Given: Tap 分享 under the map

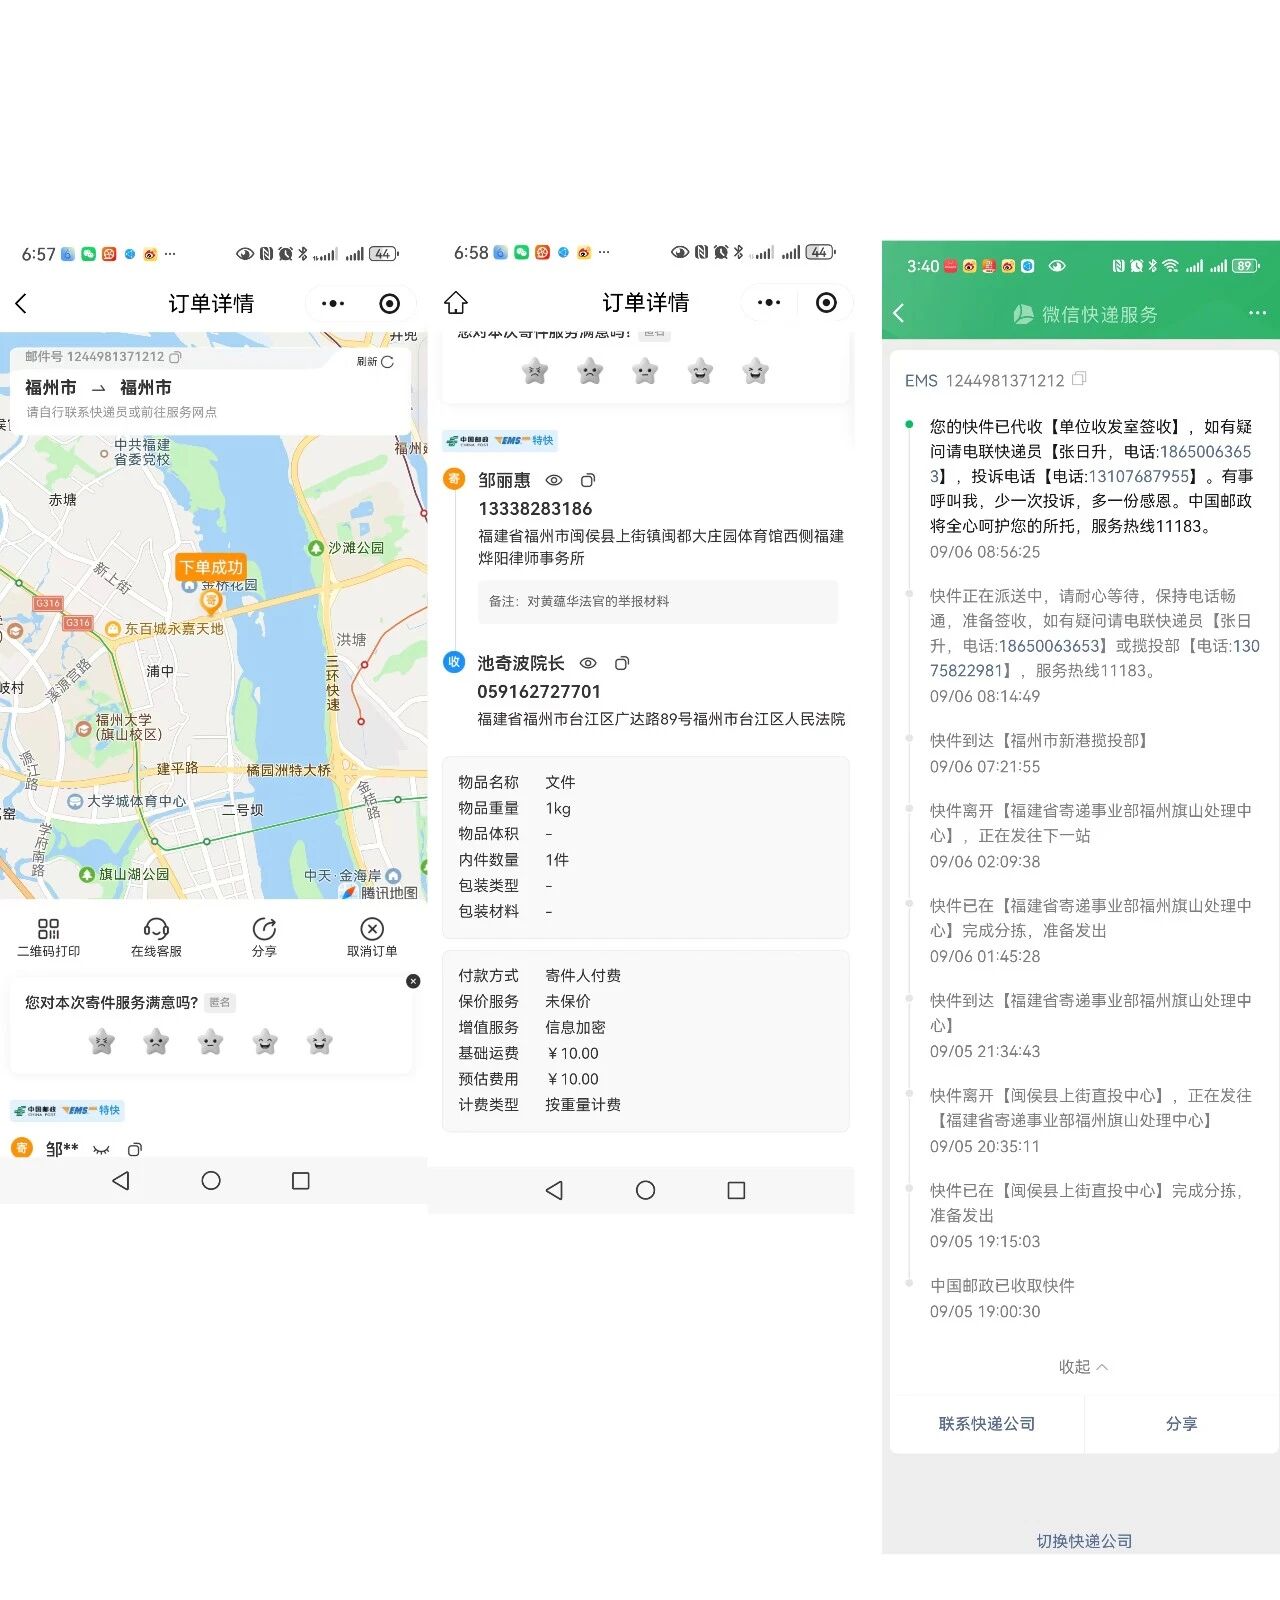Looking at the screenshot, I should (x=264, y=938).
